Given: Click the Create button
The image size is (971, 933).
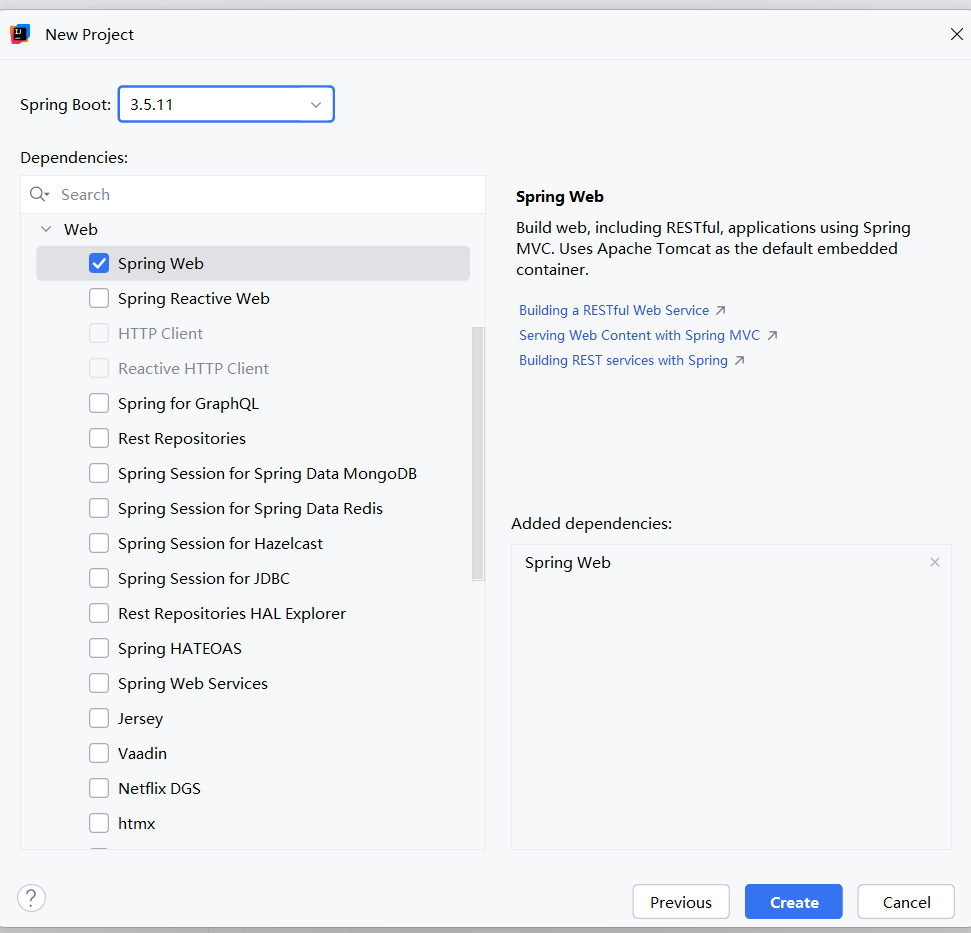Looking at the screenshot, I should pos(793,902).
